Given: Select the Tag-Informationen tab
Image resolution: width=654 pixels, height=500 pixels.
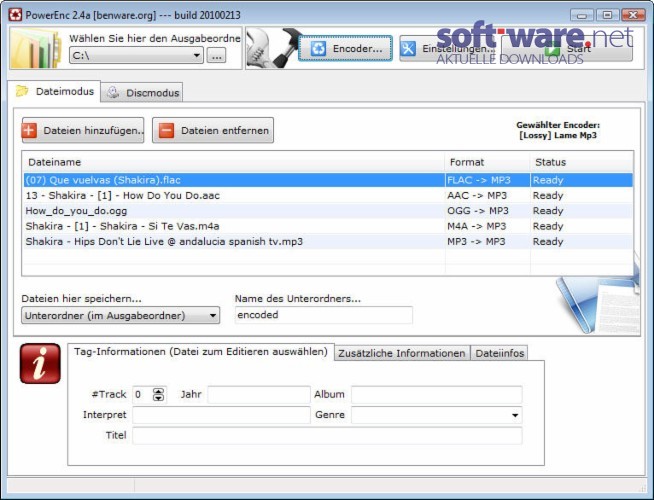Looking at the screenshot, I should coord(201,352).
